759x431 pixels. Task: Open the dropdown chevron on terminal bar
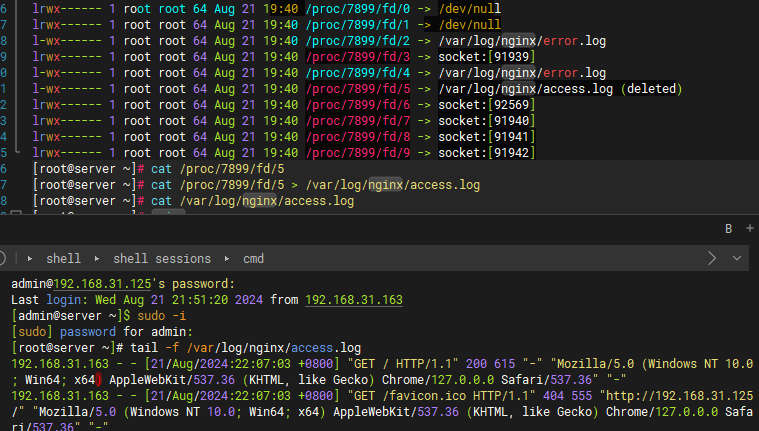(x=737, y=258)
